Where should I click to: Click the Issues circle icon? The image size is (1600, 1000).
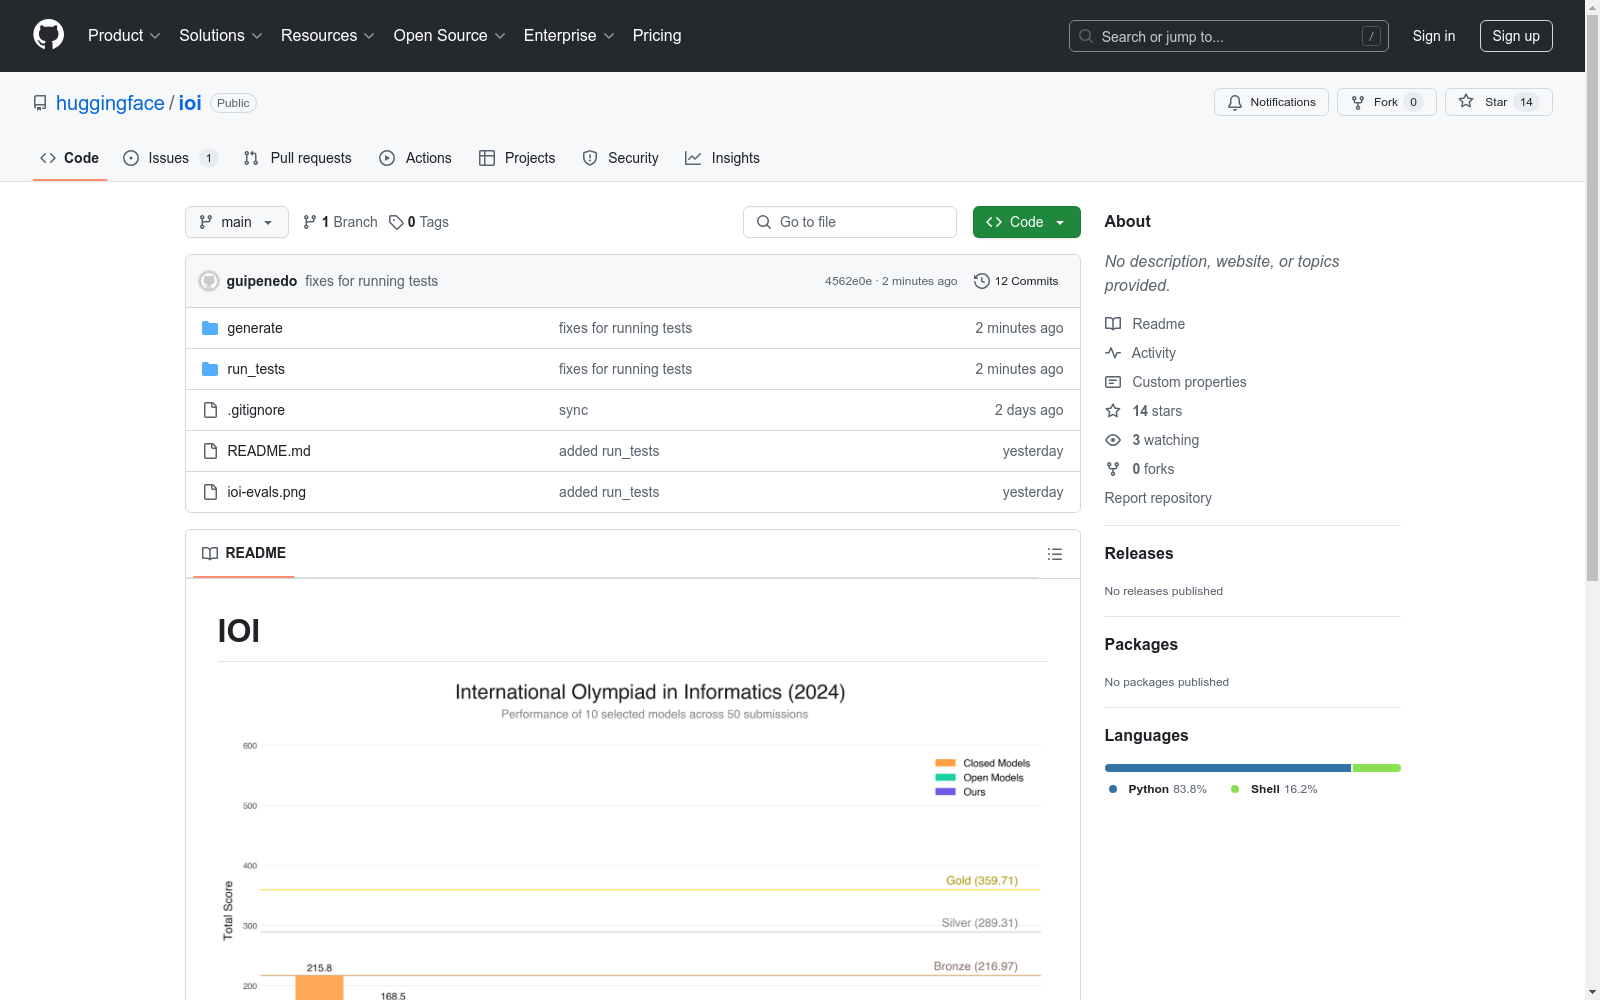click(x=131, y=158)
